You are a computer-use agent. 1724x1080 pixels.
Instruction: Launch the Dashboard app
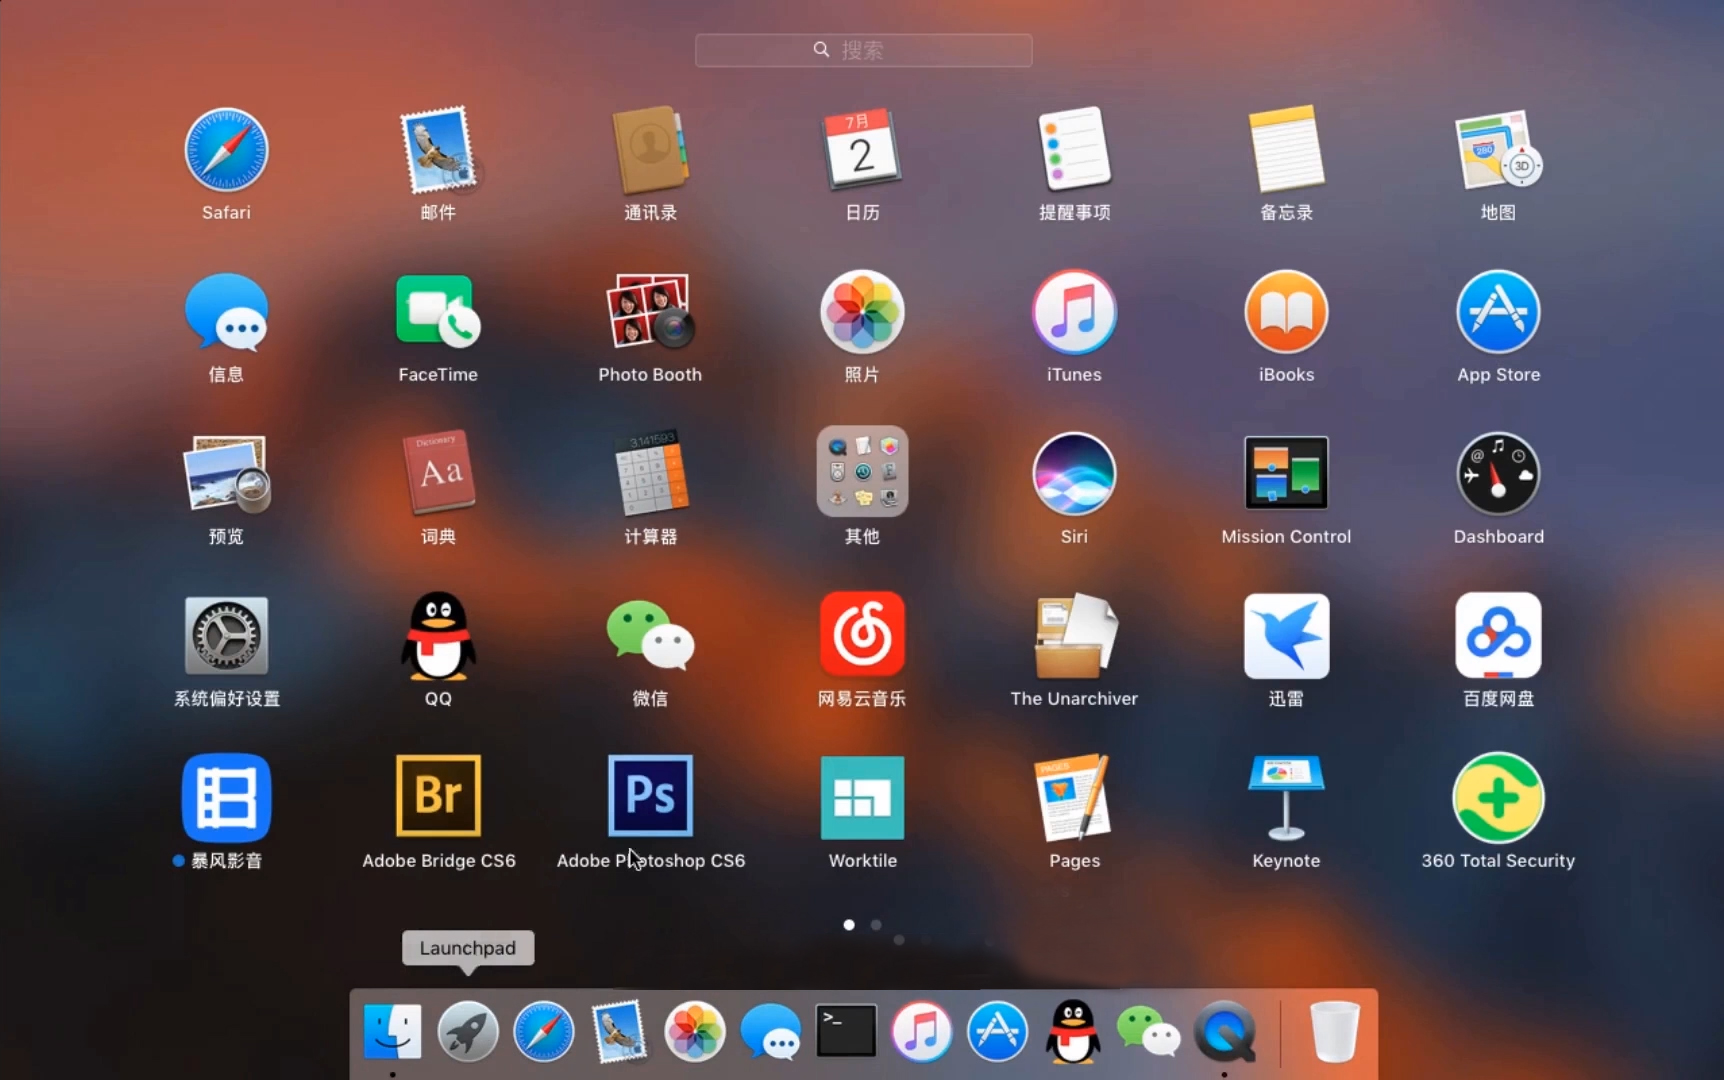pos(1499,474)
